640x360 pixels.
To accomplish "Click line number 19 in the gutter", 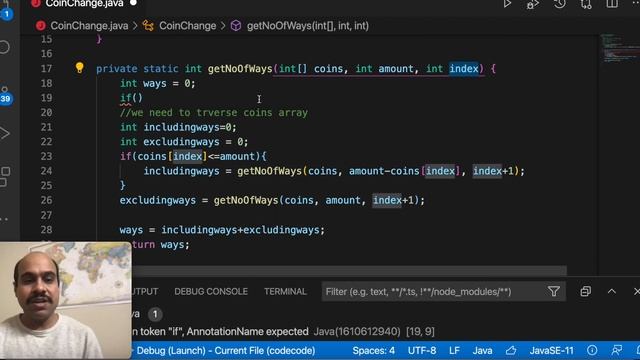I will [46, 98].
